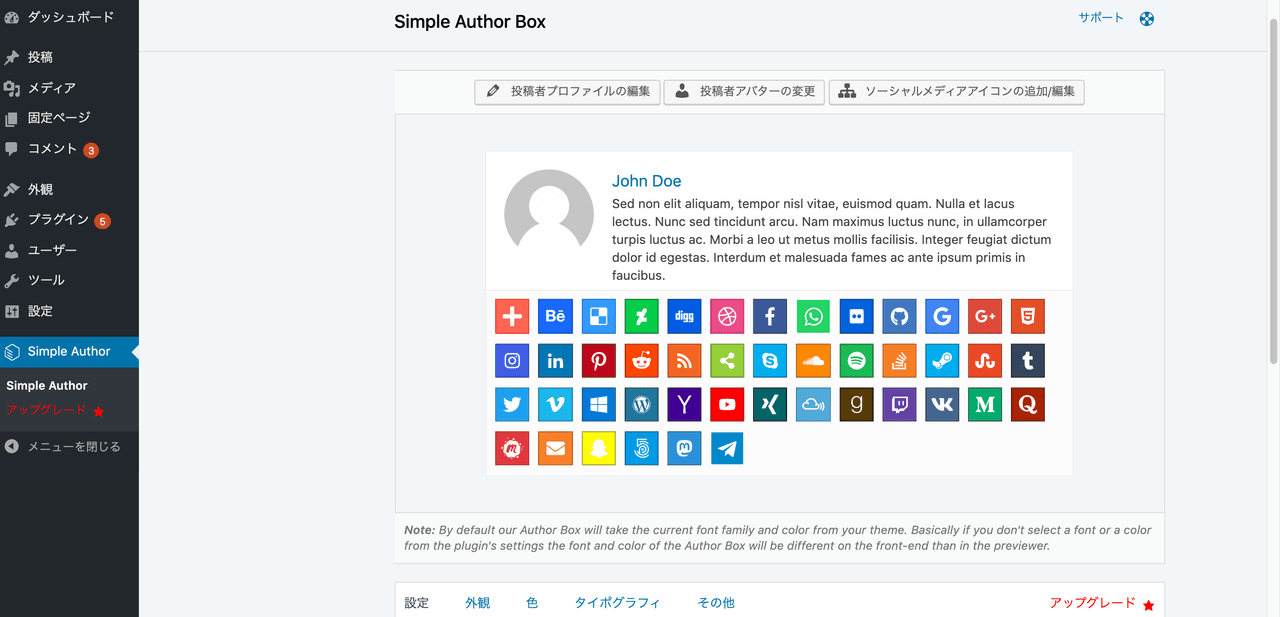Click the green Medium M icon
The image size is (1280, 617).
(x=985, y=404)
